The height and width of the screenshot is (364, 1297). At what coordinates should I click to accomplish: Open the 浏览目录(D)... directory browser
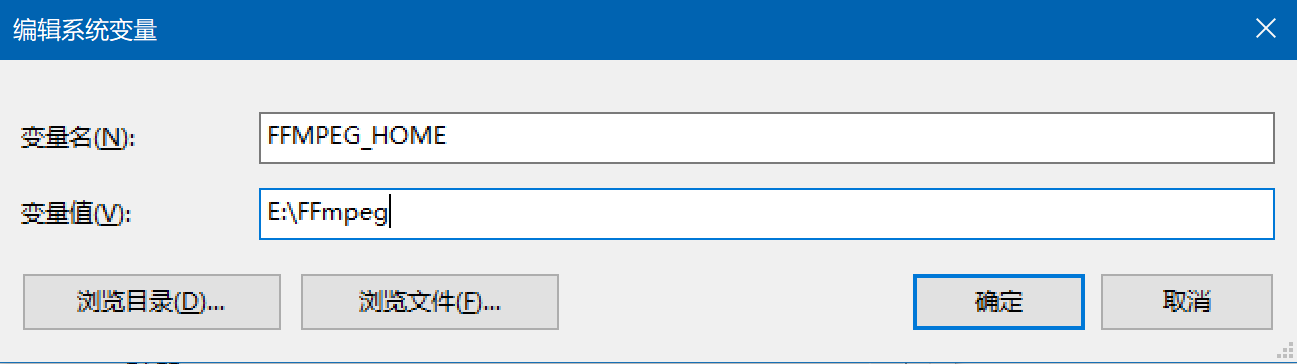(151, 302)
